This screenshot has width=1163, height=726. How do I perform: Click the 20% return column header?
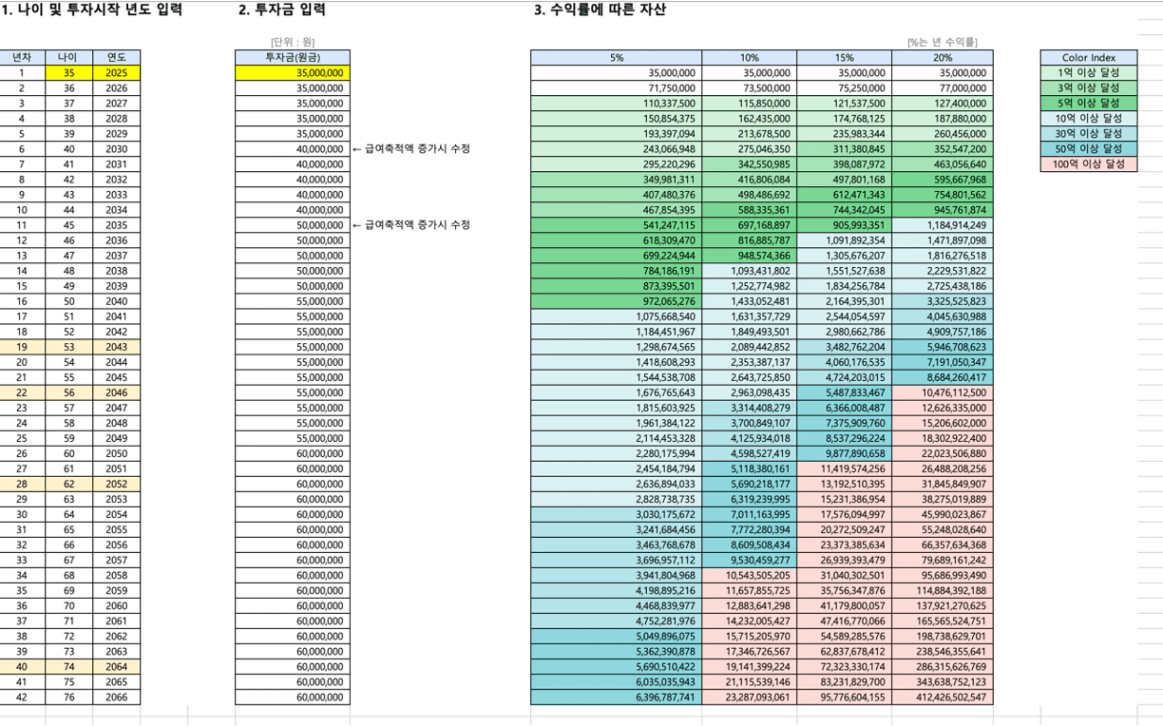point(942,57)
